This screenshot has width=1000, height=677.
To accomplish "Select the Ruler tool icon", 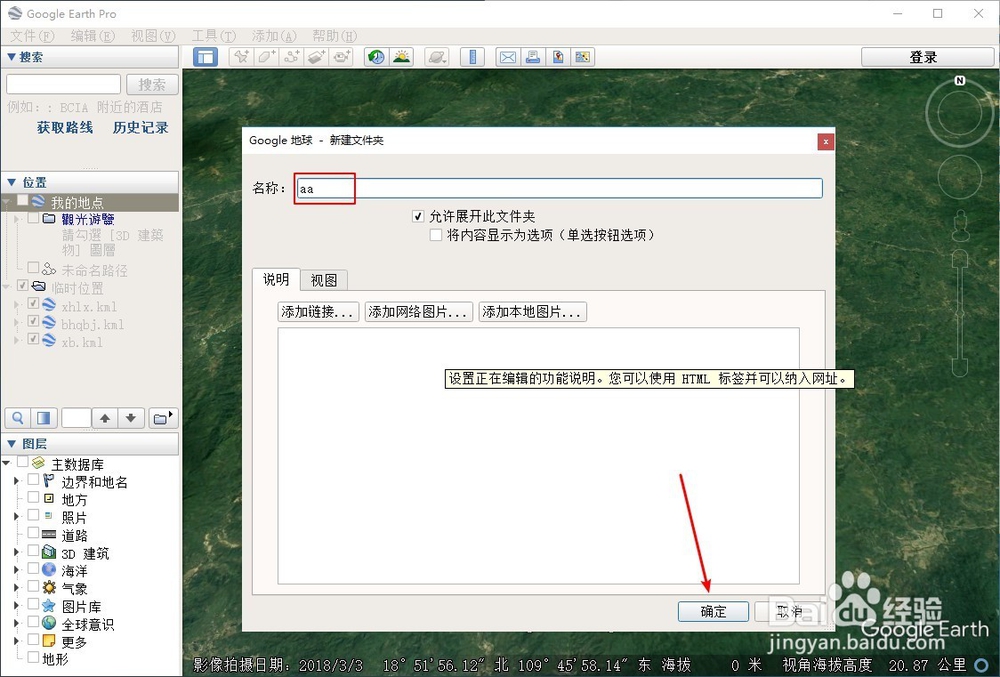I will [x=473, y=57].
